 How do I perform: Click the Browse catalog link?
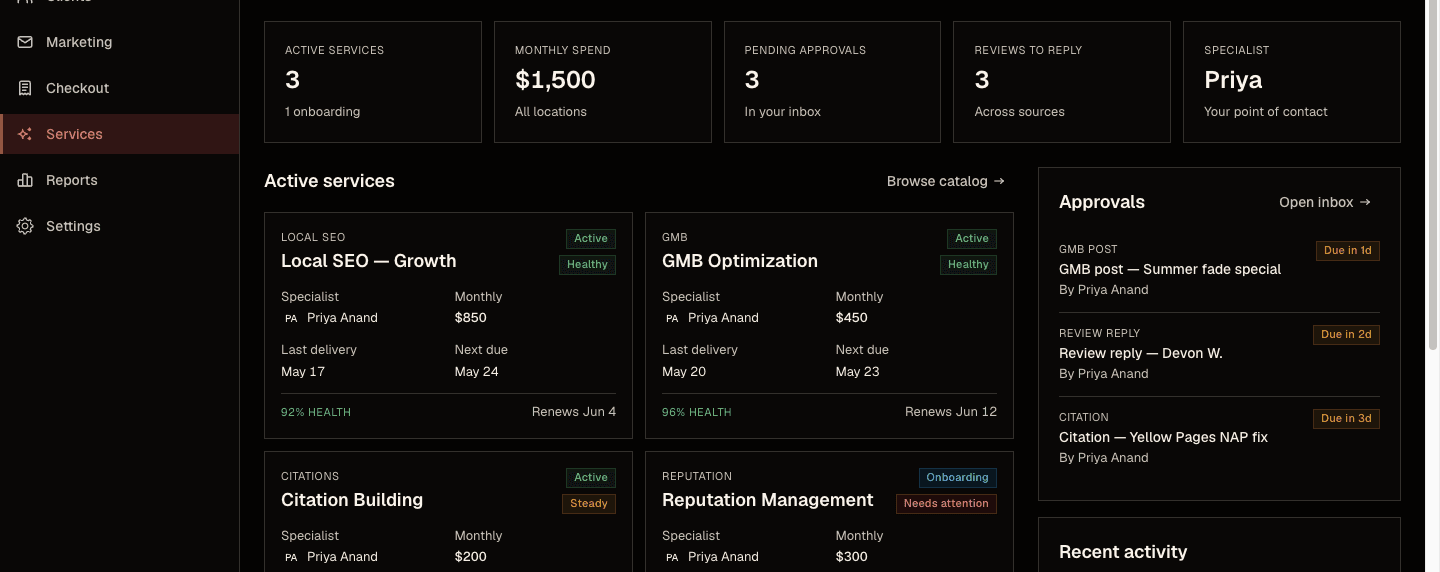click(x=946, y=181)
